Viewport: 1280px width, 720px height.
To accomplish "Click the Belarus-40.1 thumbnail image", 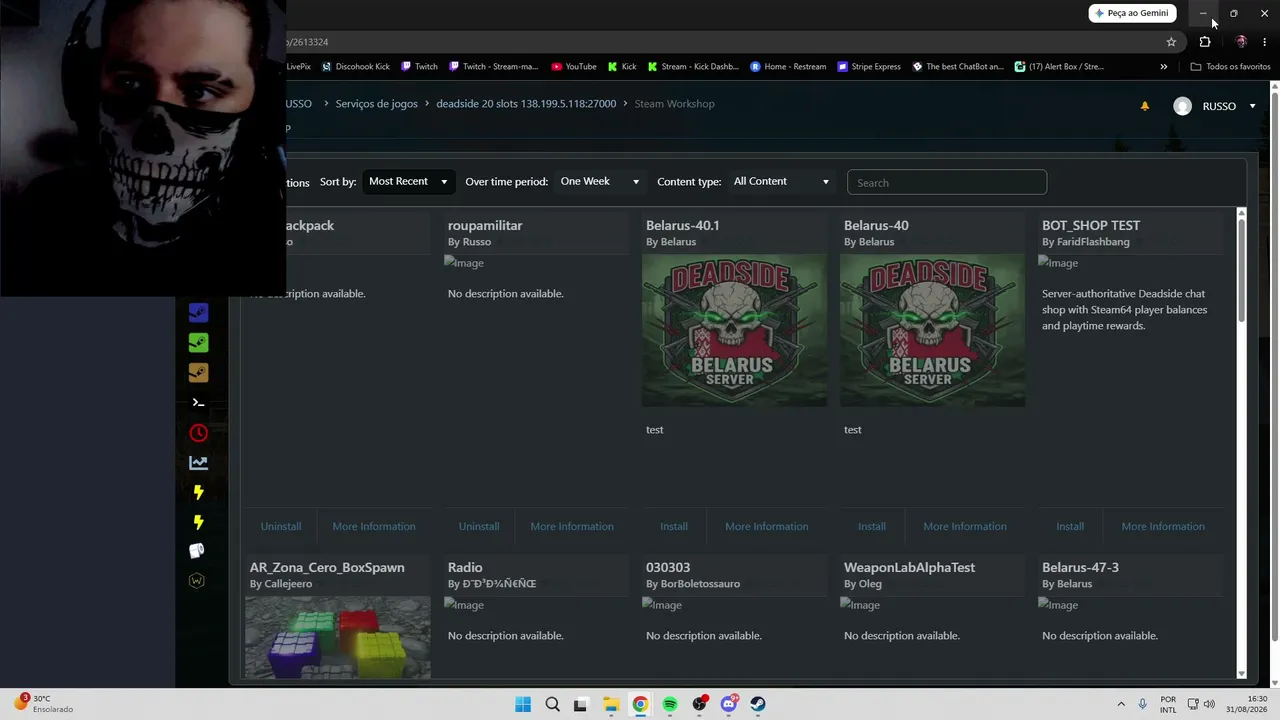I will [x=734, y=330].
